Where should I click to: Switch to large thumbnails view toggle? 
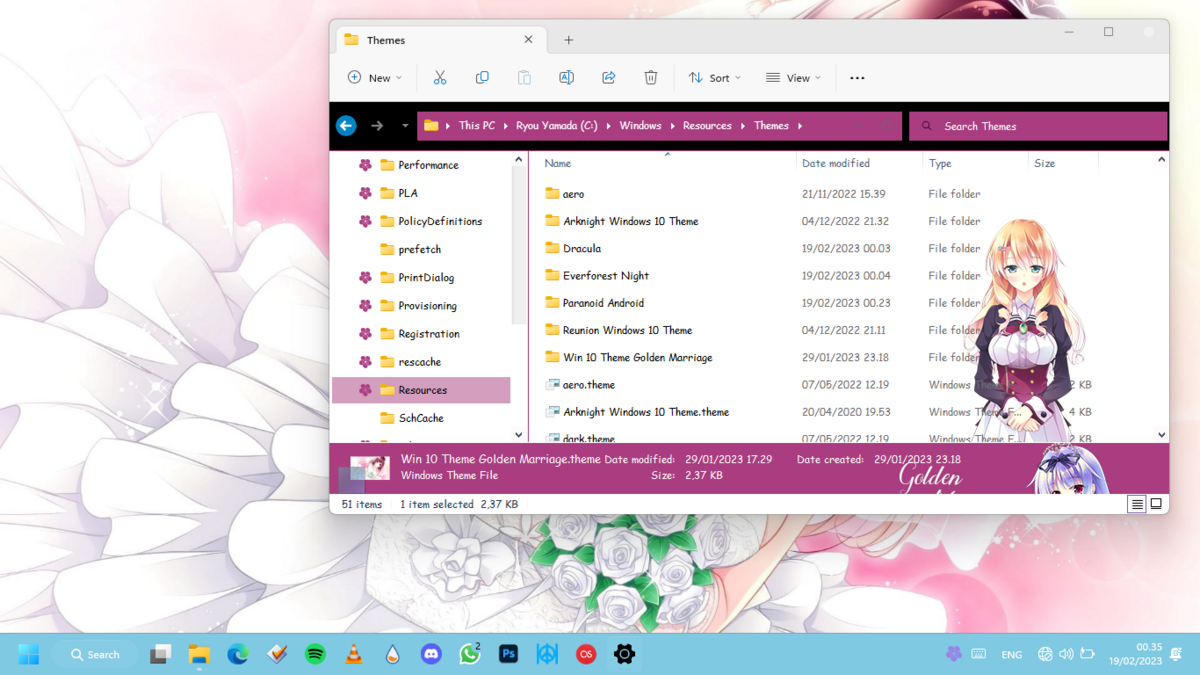1156,504
